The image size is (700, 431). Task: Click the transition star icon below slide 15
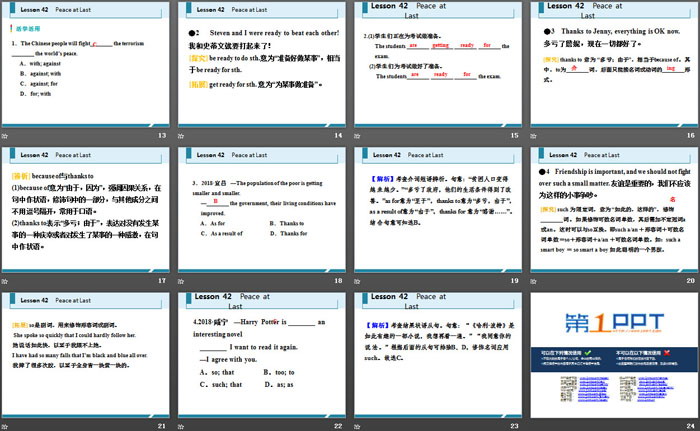tap(357, 135)
